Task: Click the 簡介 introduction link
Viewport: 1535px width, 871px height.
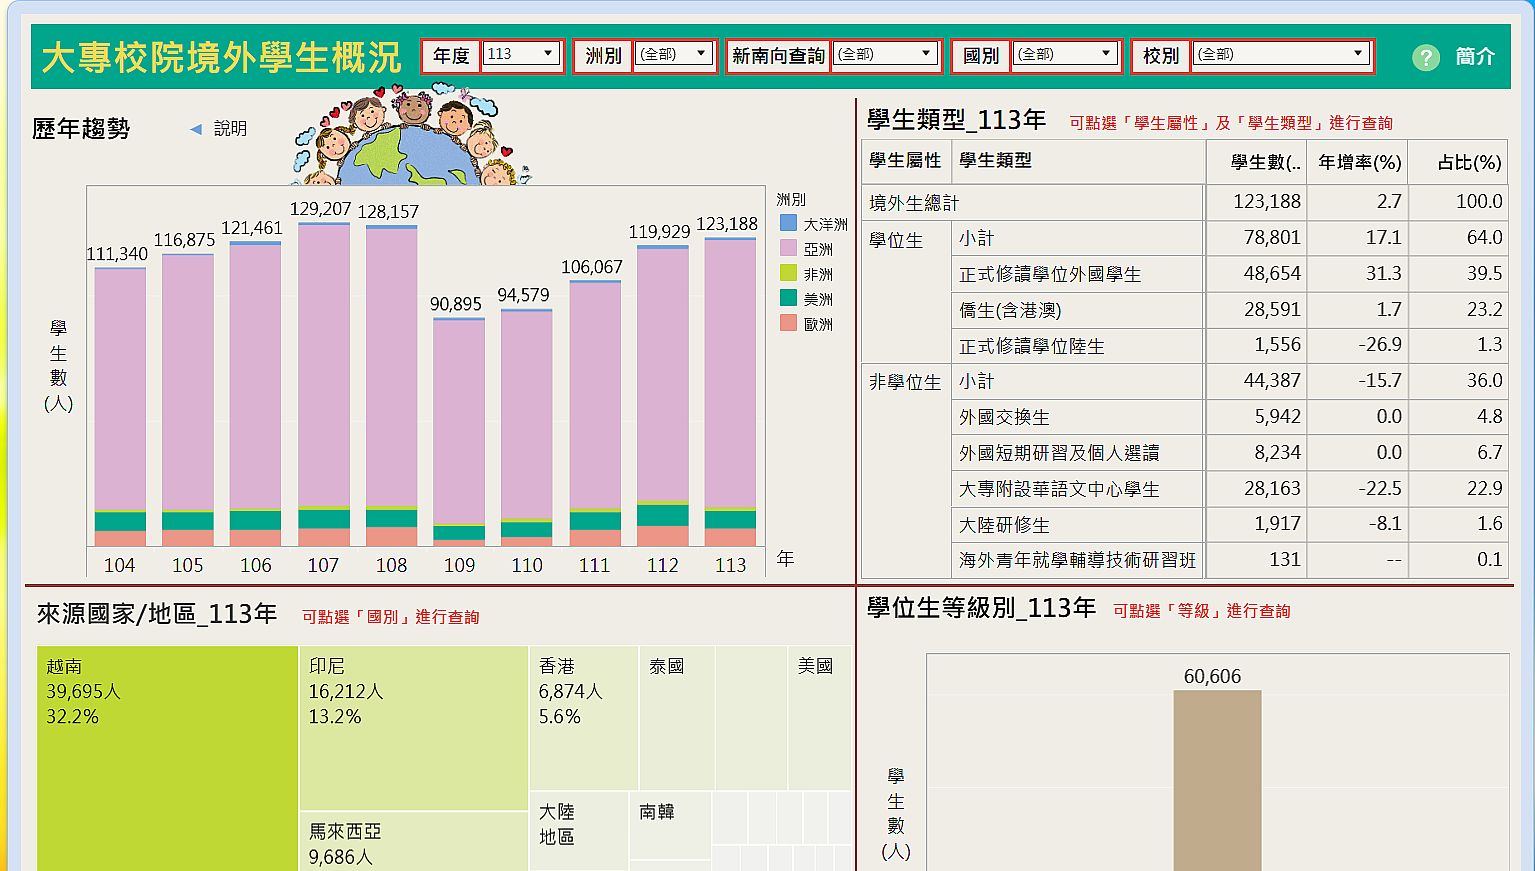Action: pyautogui.click(x=1475, y=57)
